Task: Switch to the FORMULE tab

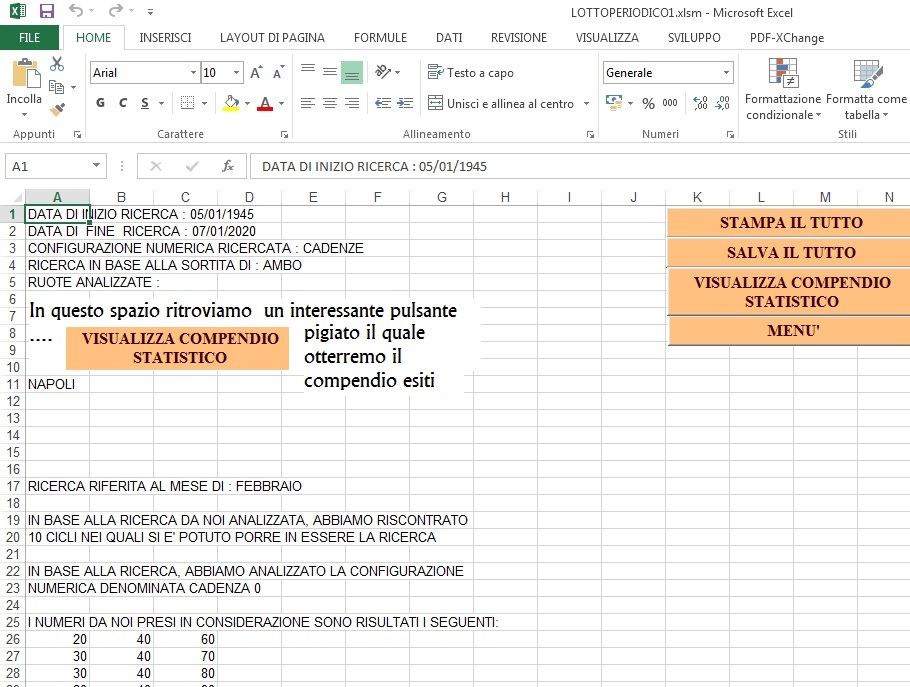Action: point(380,38)
